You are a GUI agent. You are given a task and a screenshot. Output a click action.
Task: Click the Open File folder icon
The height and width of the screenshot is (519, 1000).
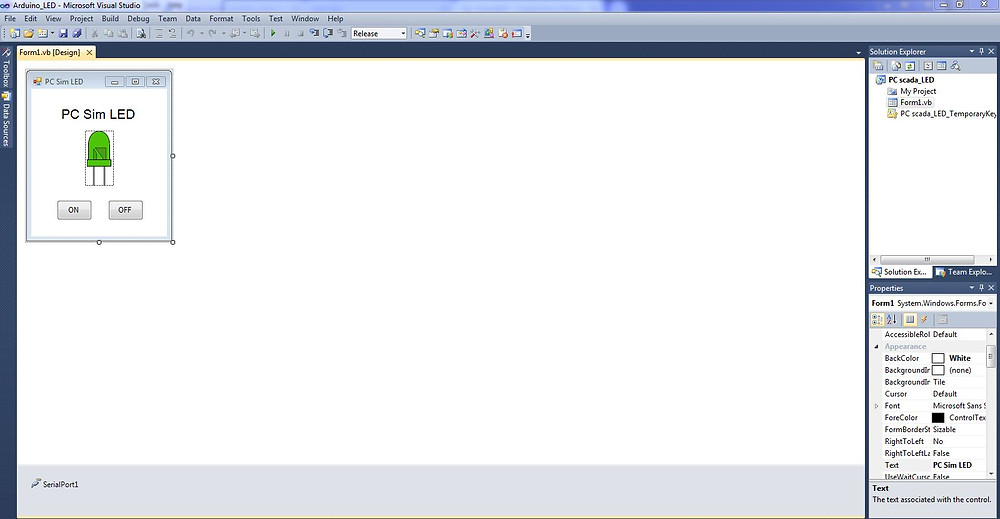(x=28, y=33)
